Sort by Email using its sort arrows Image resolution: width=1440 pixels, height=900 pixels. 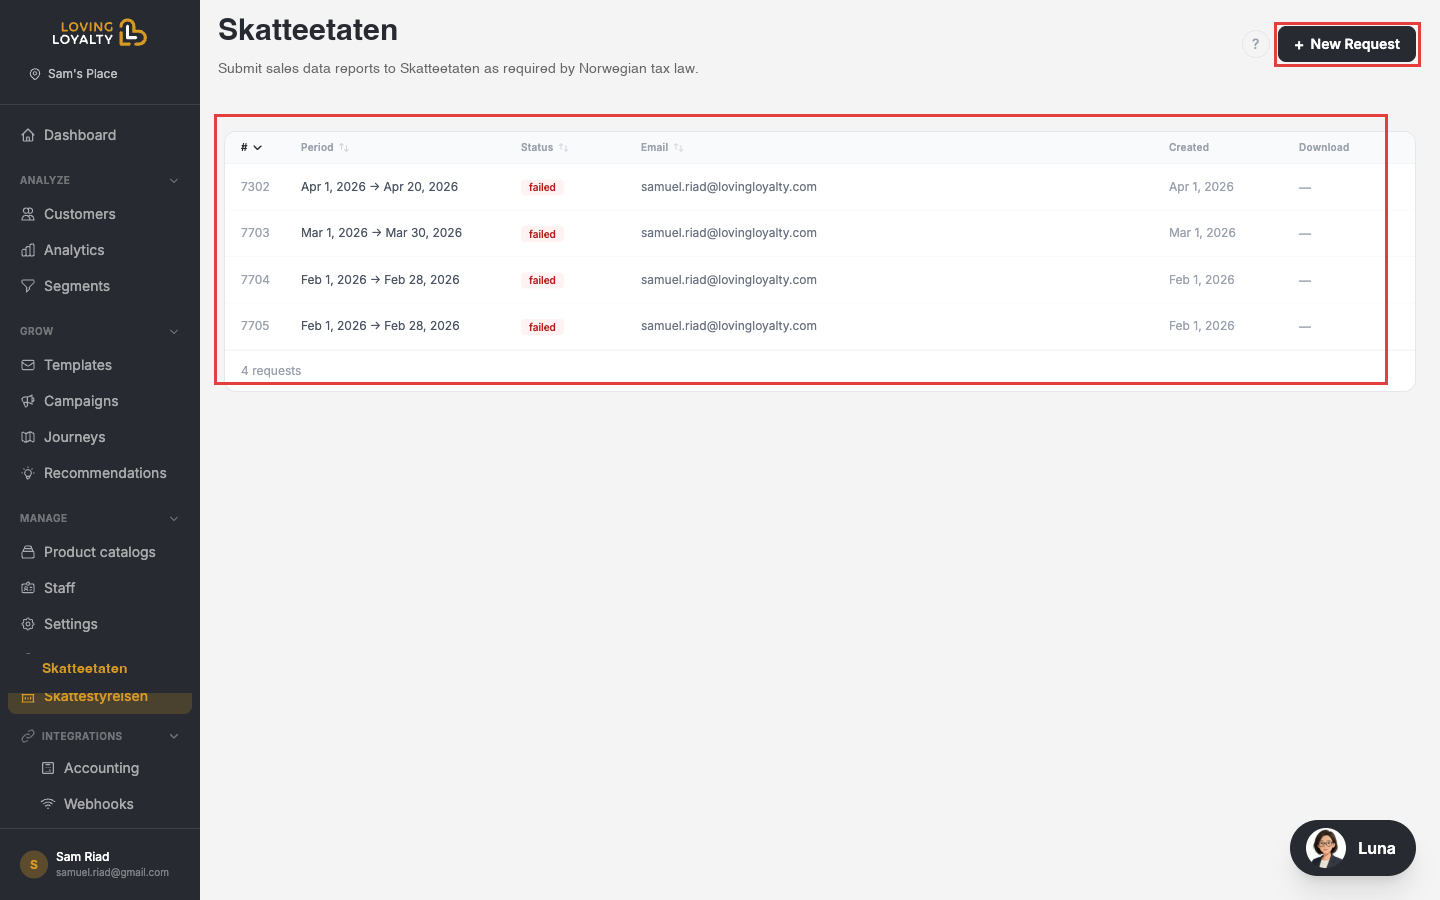[x=679, y=147]
